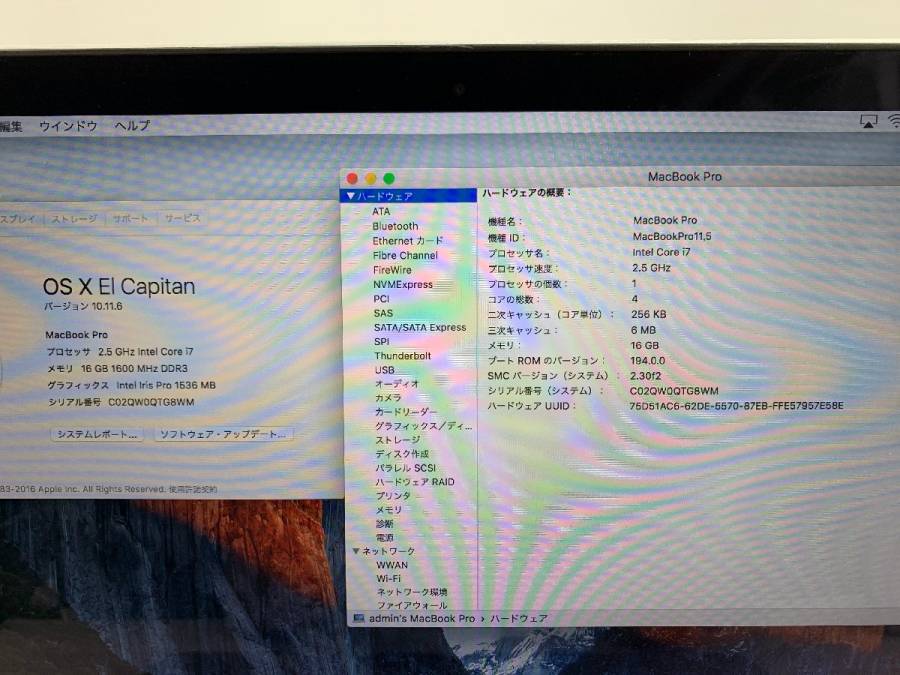Screen dimensions: 900x675
Task: Click 16 GB 1600 MHz DDR3 text
Action: pyautogui.click(x=134, y=368)
